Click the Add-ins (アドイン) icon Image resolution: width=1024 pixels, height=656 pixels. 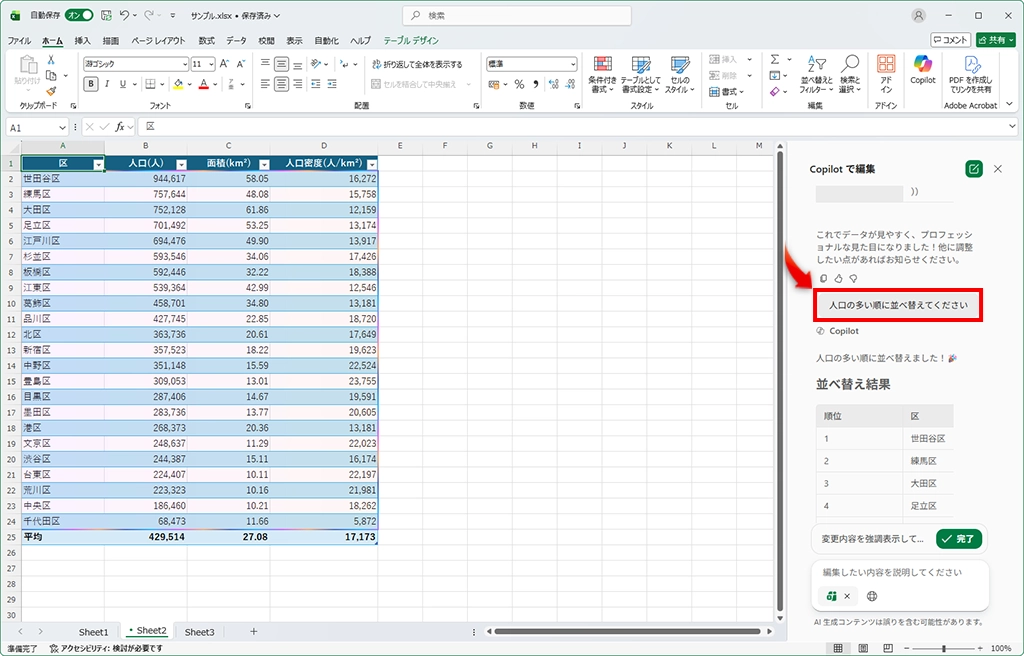(885, 70)
